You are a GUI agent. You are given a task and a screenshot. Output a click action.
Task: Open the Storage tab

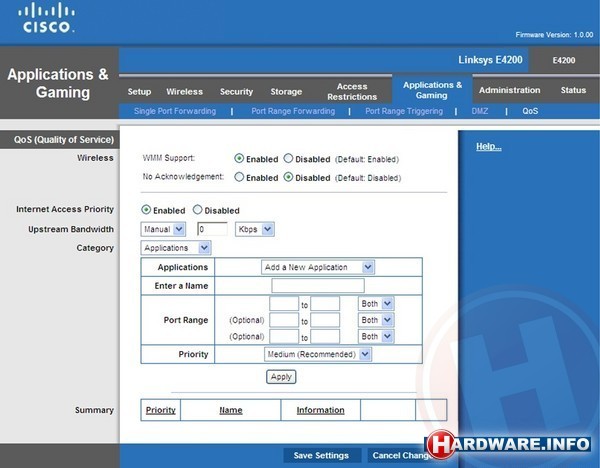point(286,91)
